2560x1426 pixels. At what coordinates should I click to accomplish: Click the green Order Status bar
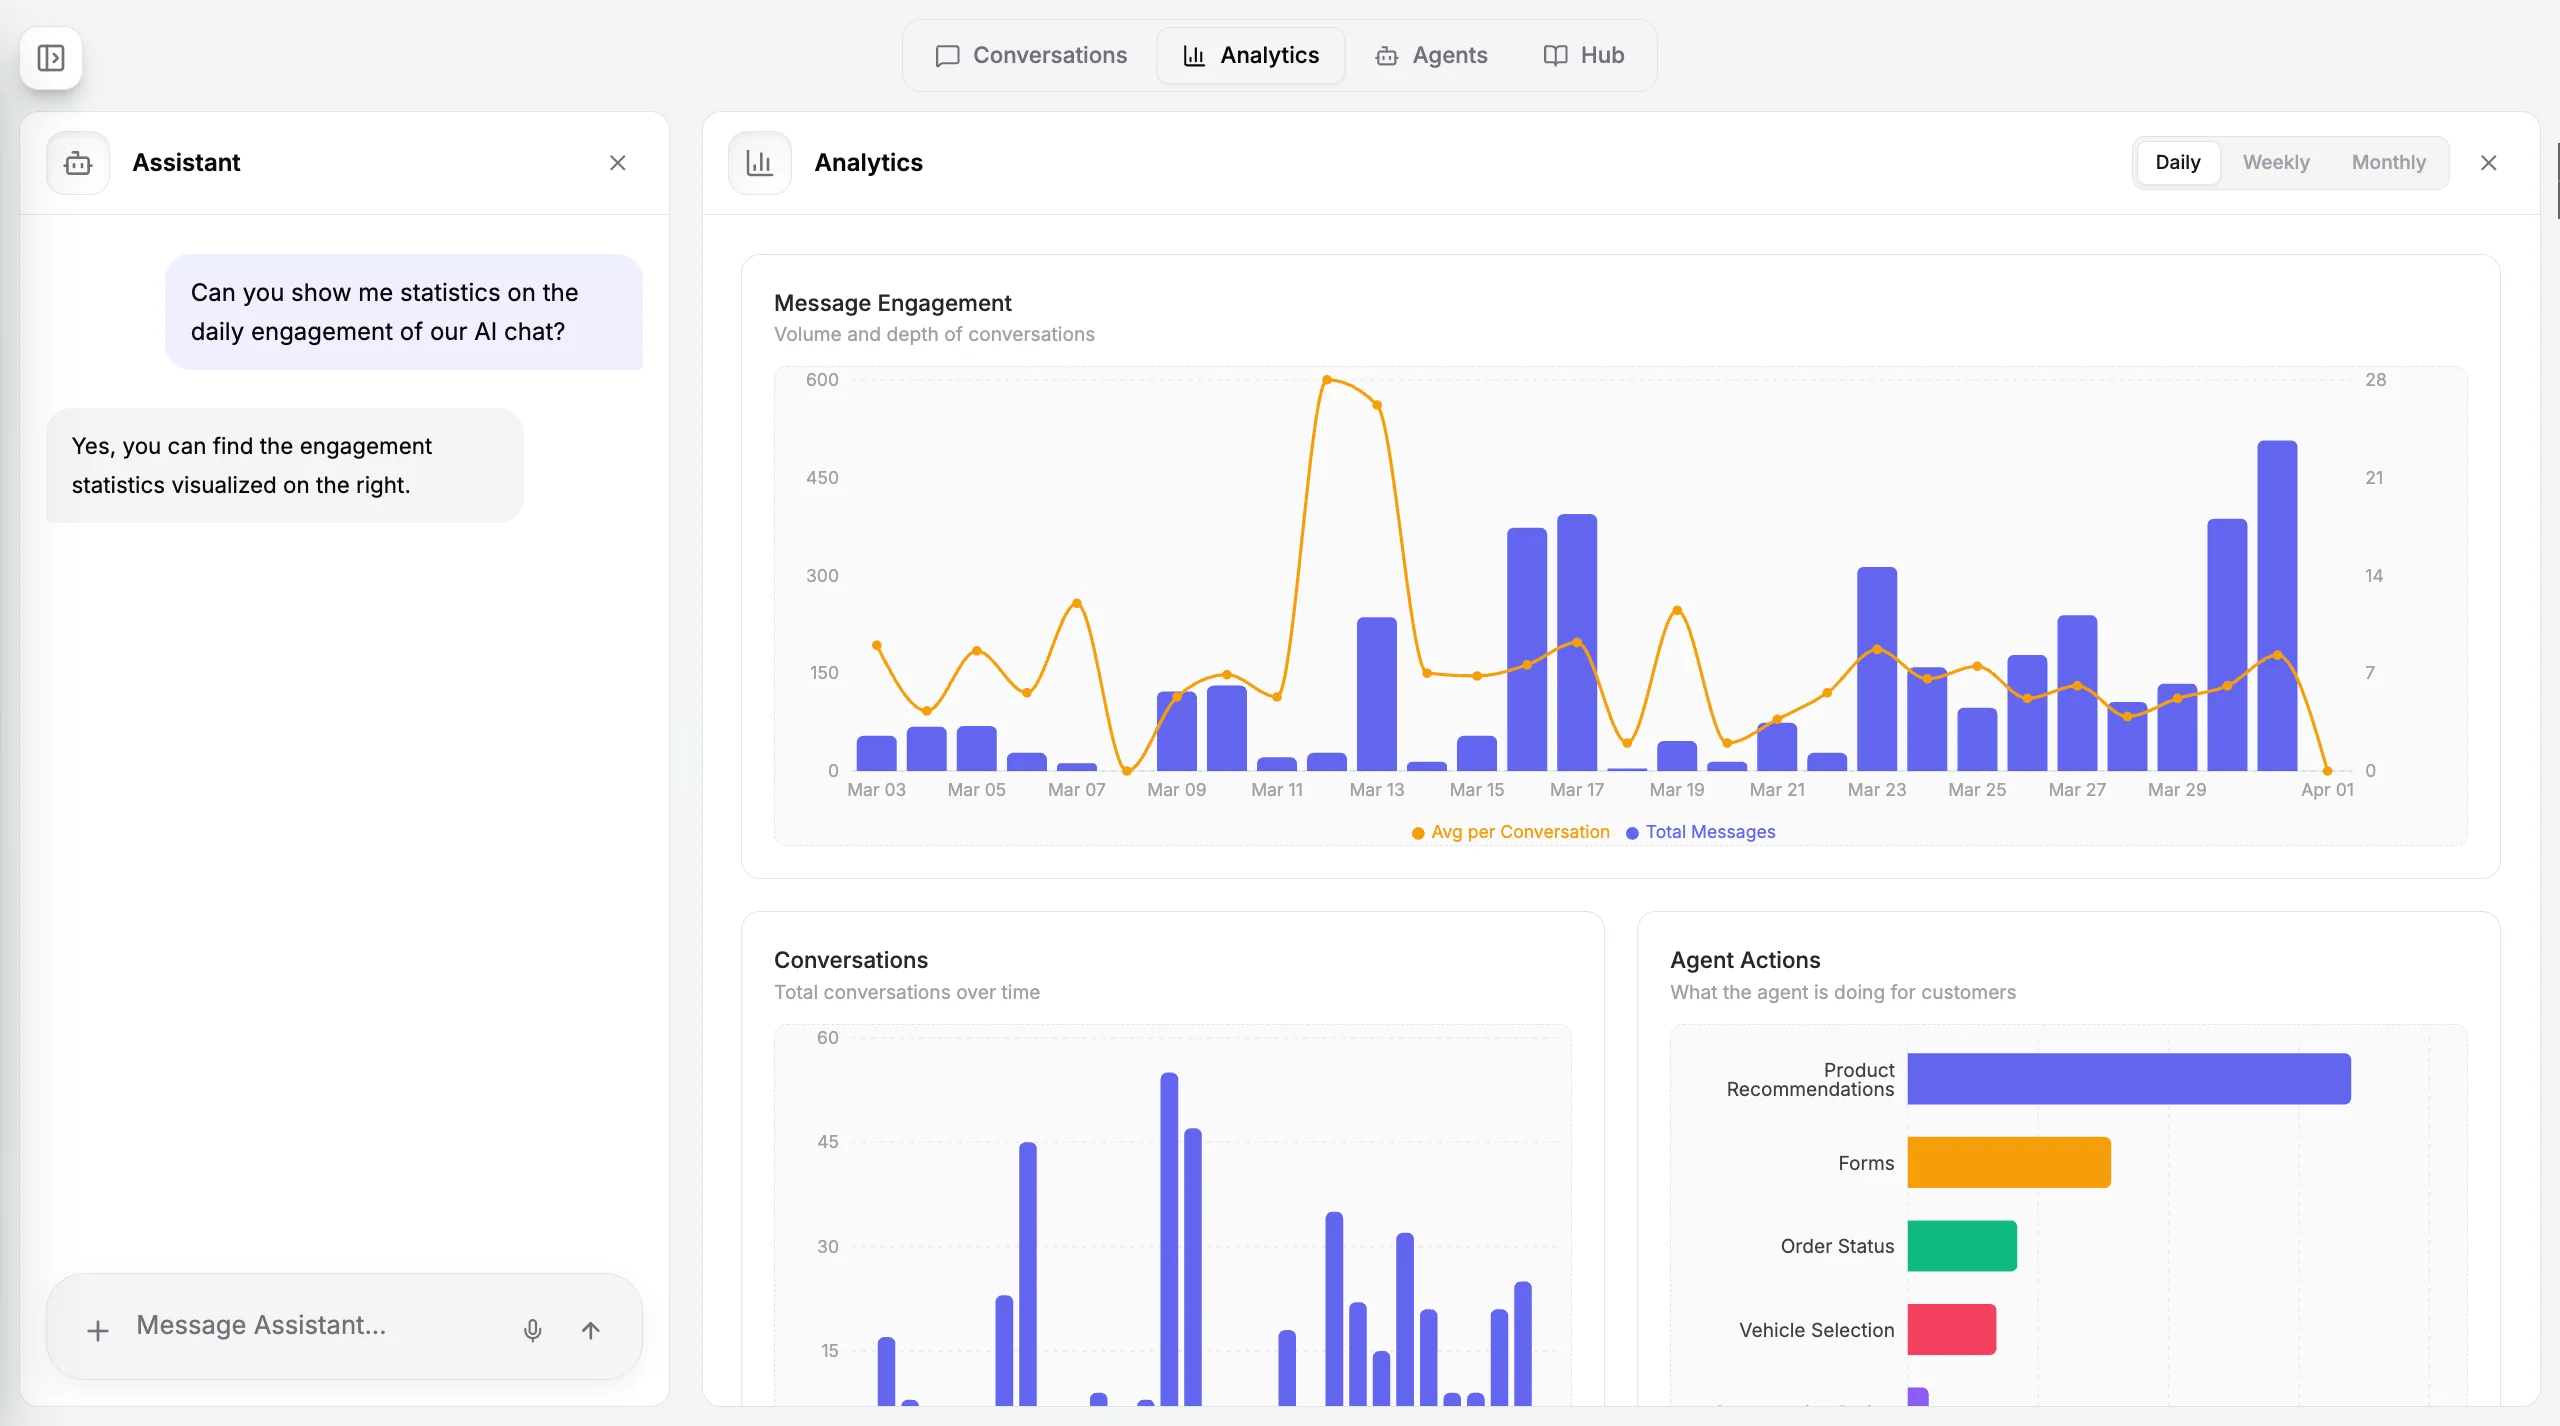1962,1246
